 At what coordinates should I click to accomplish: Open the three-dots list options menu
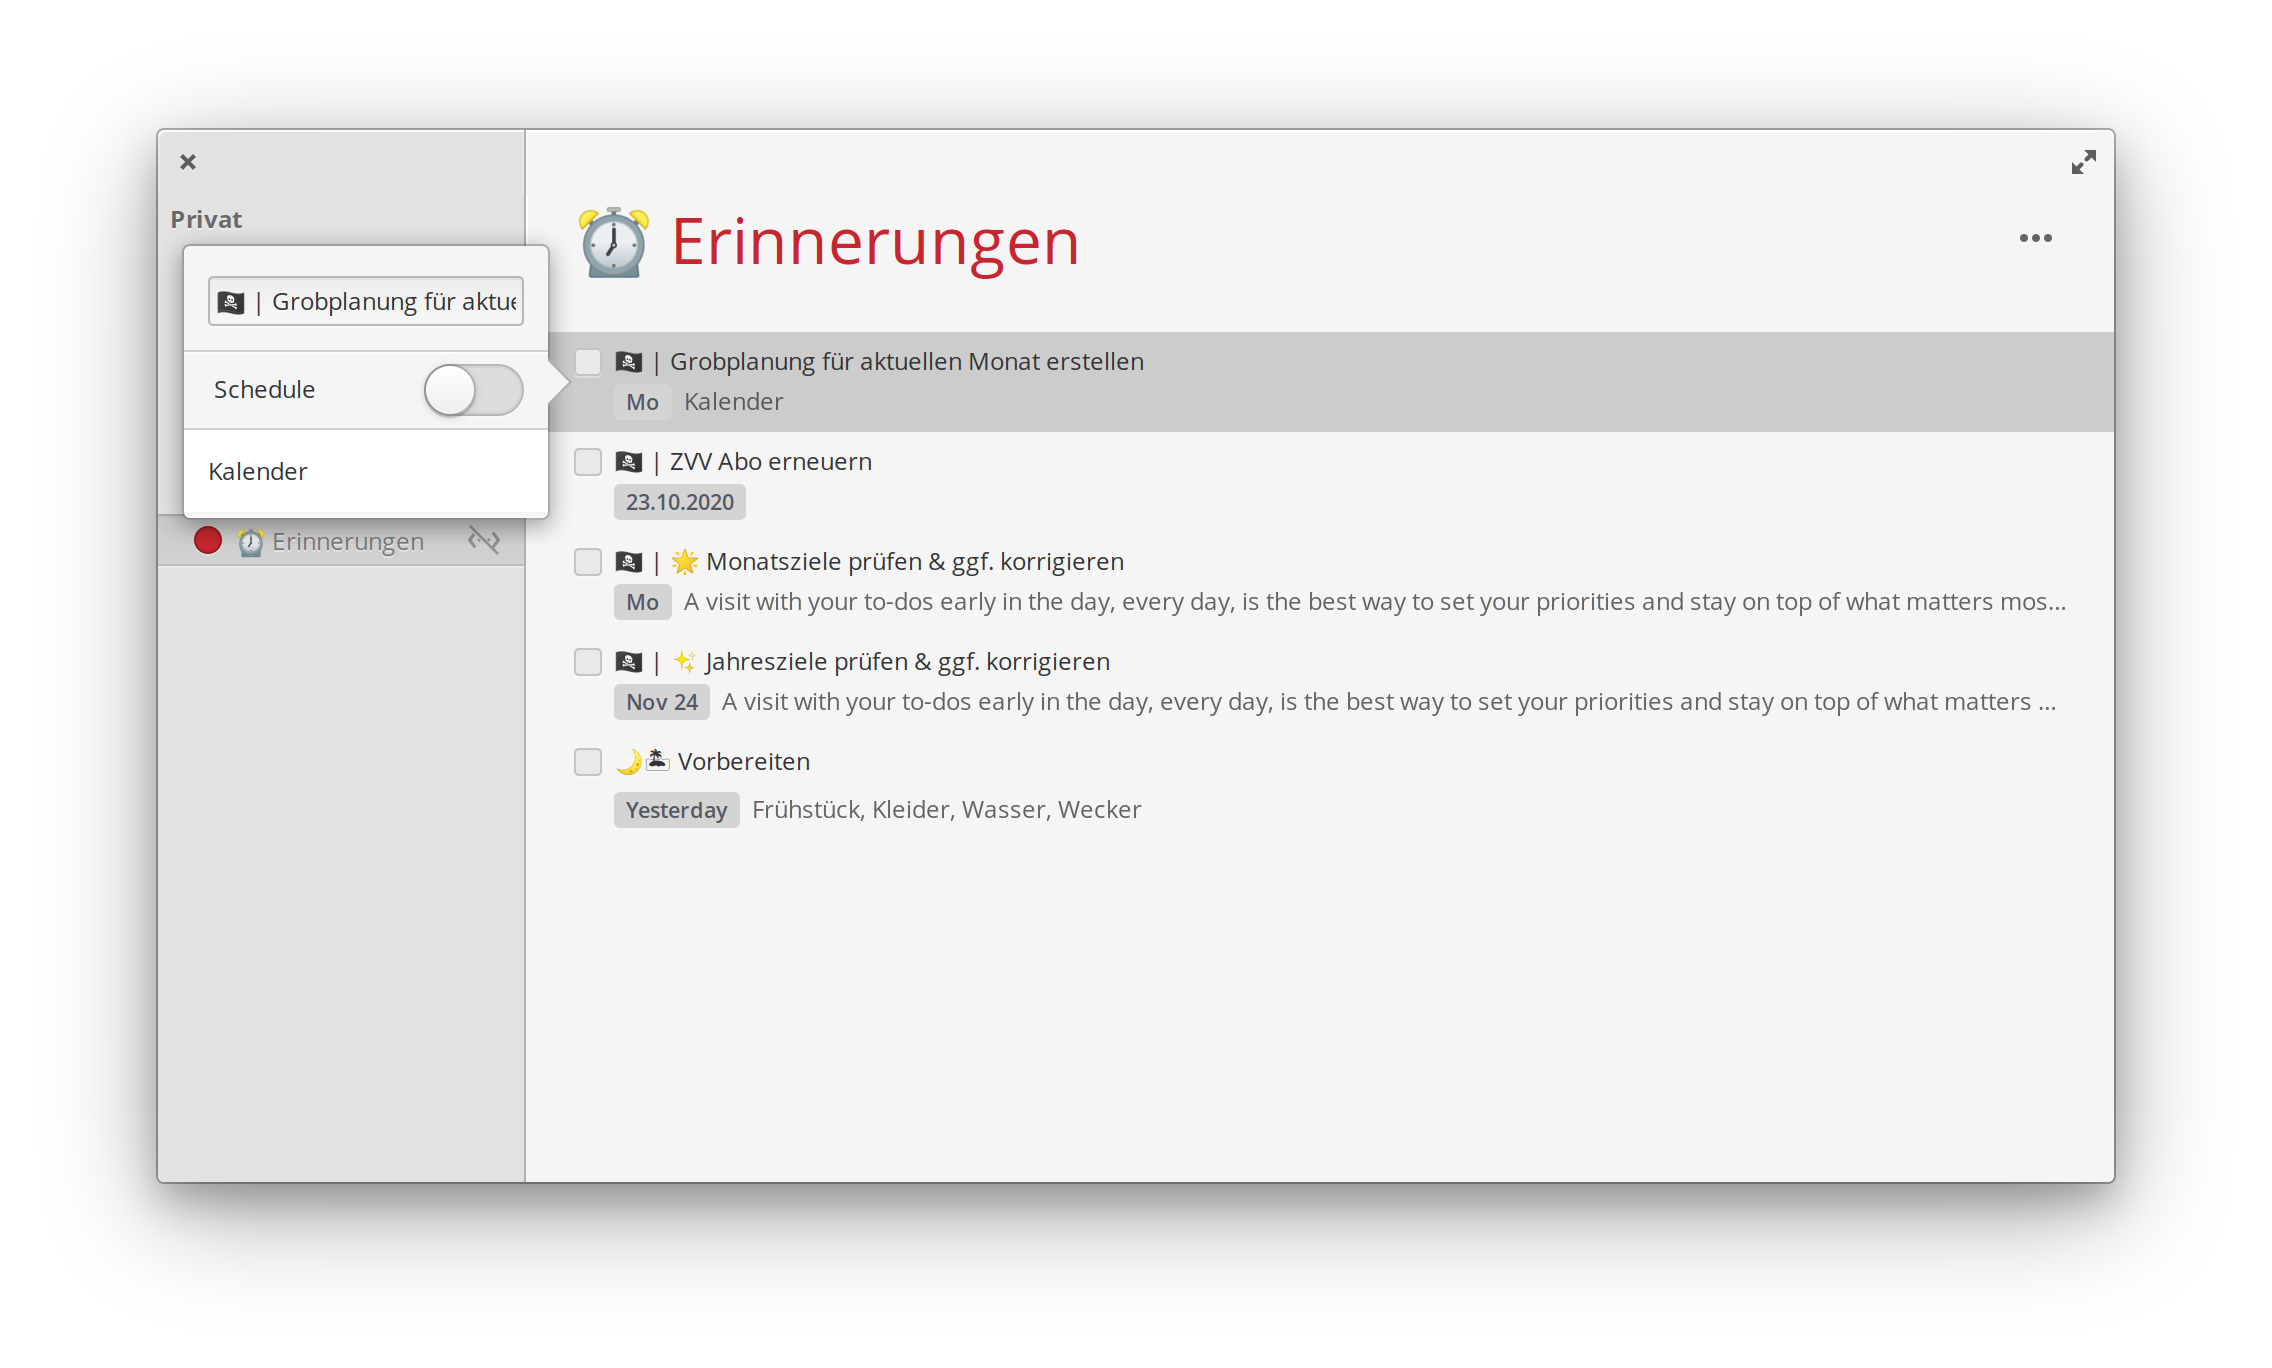pos(2035,238)
